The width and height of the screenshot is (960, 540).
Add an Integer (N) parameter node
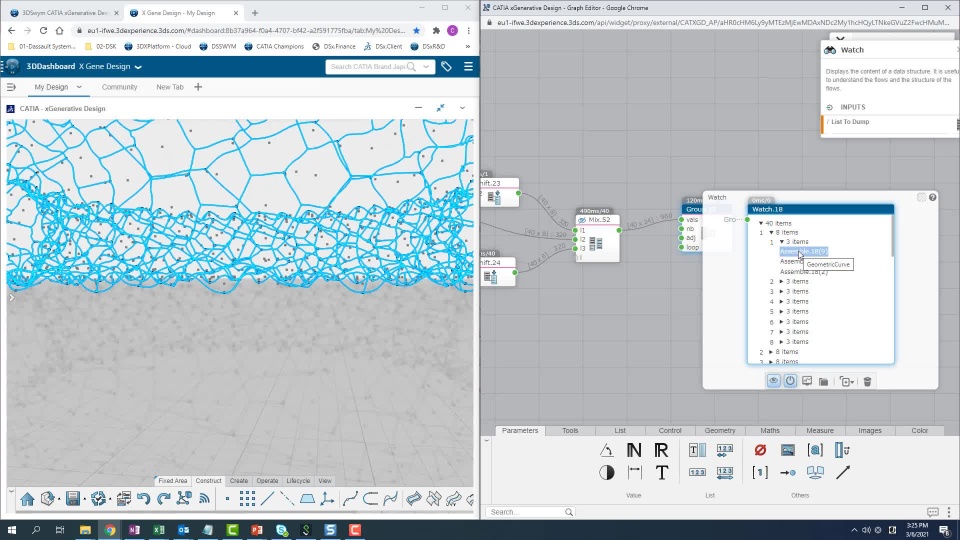(x=634, y=450)
